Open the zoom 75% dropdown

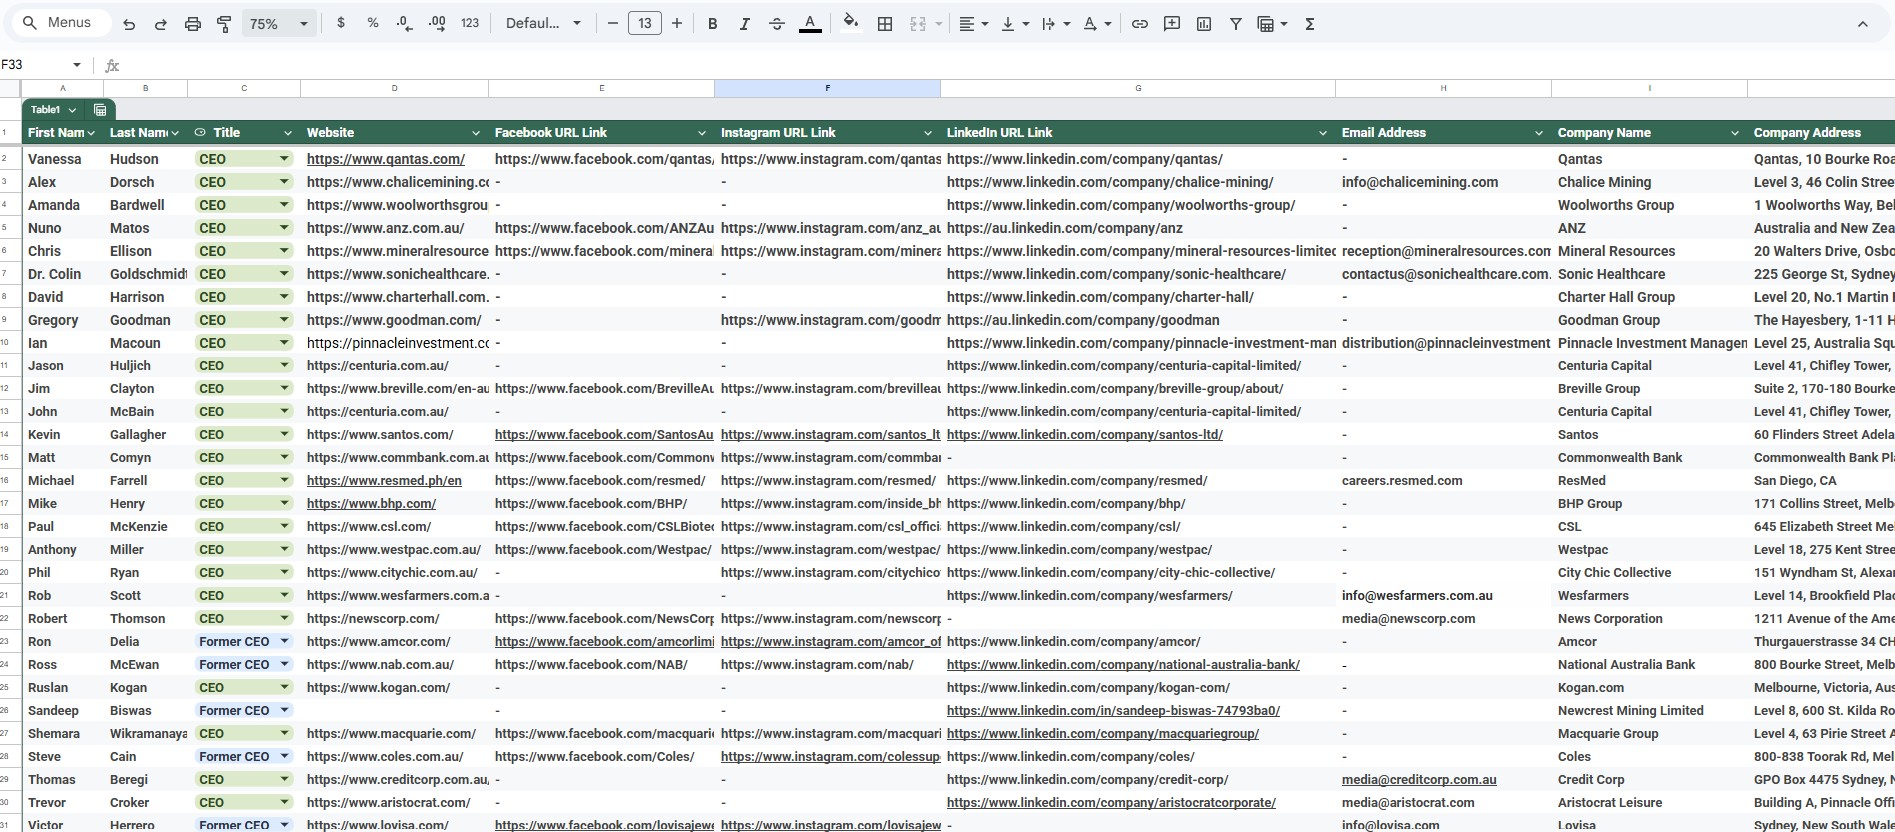tap(279, 24)
